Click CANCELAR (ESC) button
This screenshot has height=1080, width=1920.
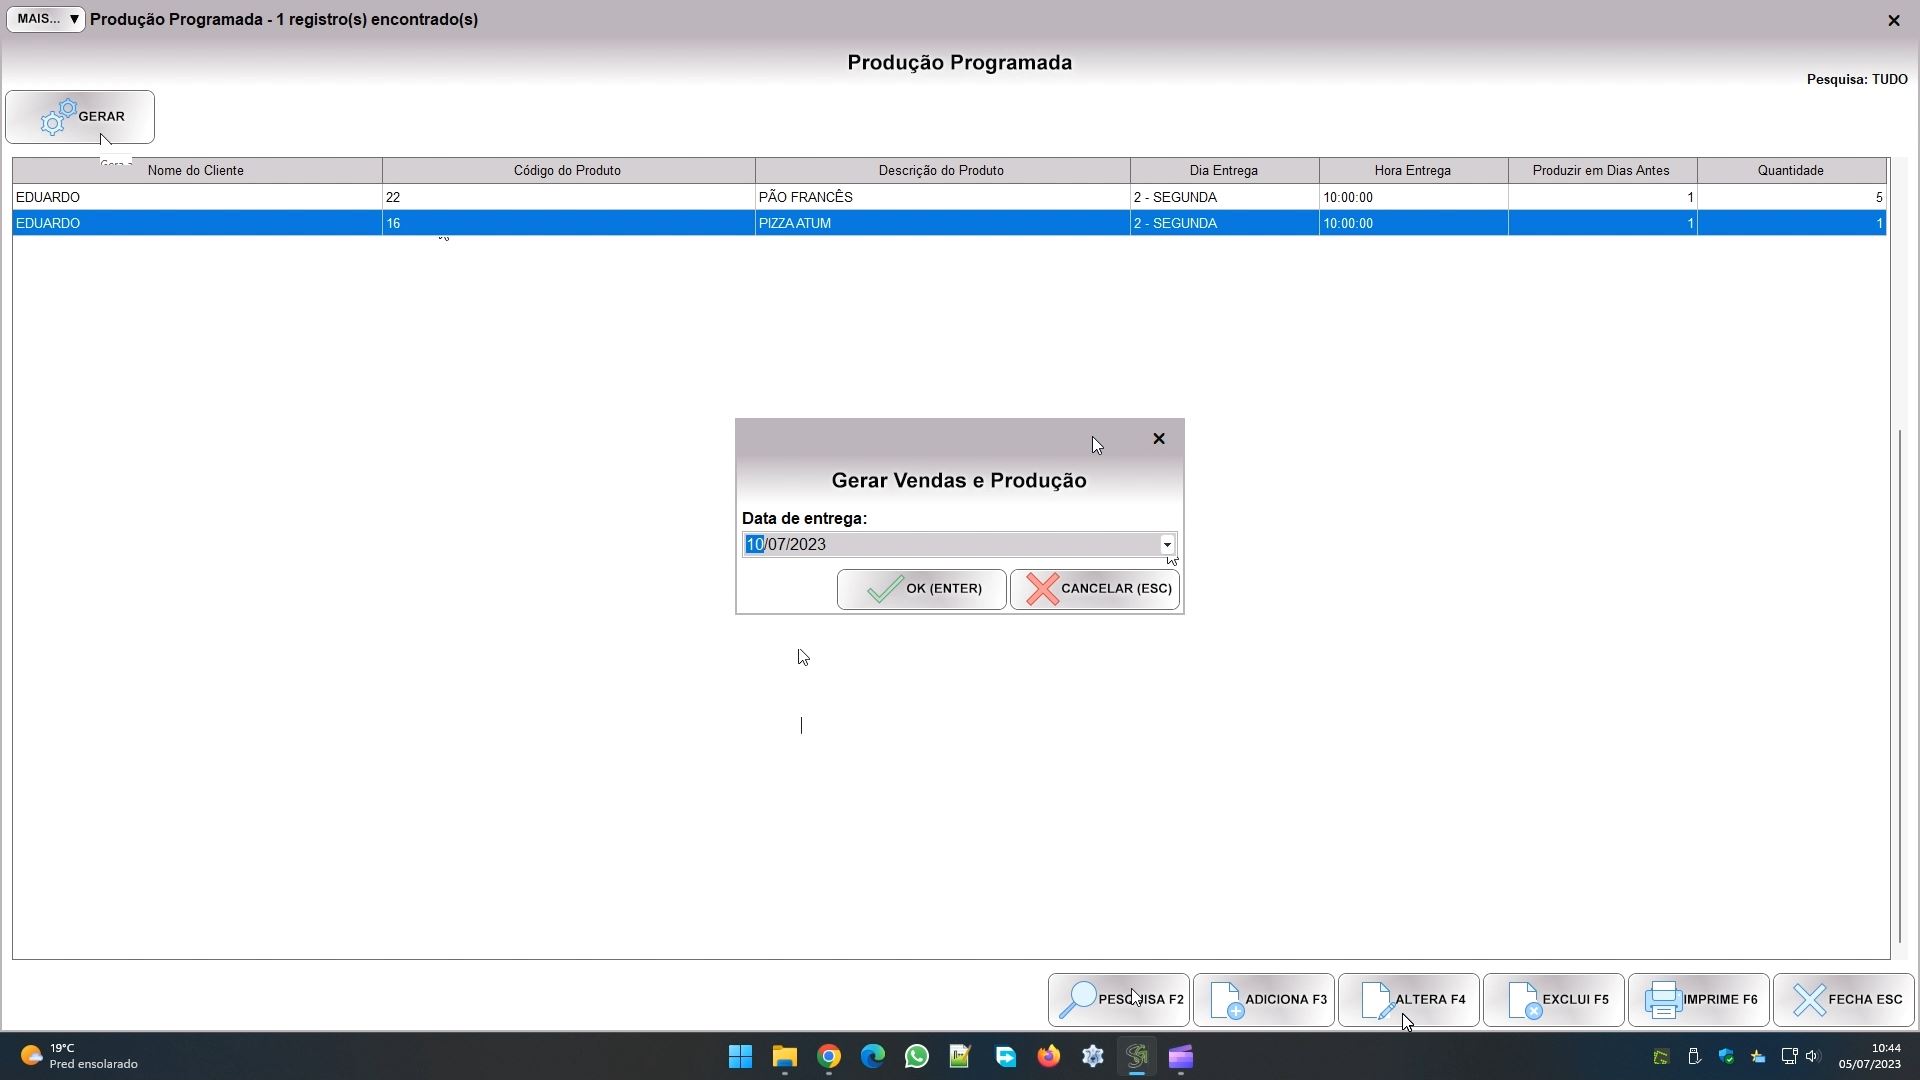pyautogui.click(x=1095, y=589)
